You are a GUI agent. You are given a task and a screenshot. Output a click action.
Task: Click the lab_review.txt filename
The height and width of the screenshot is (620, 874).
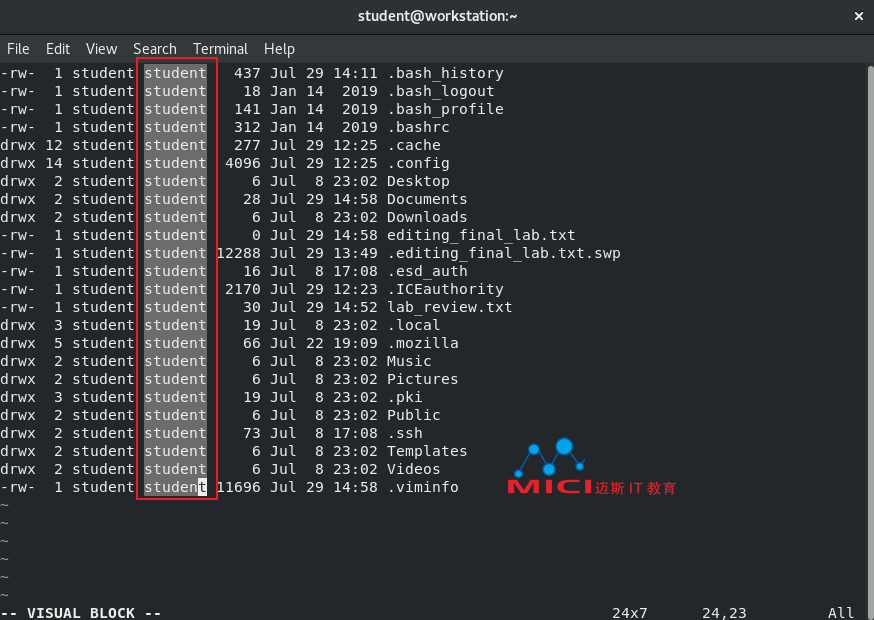[449, 307]
